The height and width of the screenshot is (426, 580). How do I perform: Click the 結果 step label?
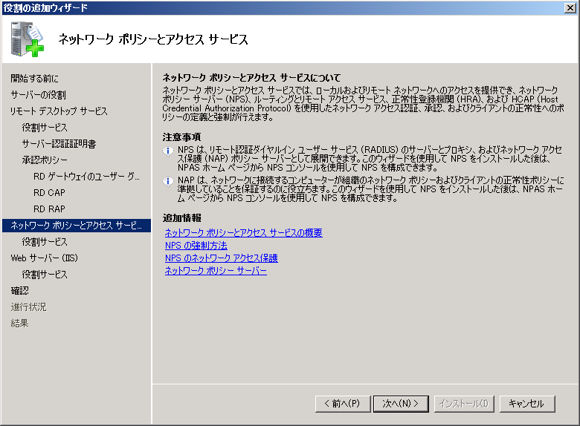point(20,323)
